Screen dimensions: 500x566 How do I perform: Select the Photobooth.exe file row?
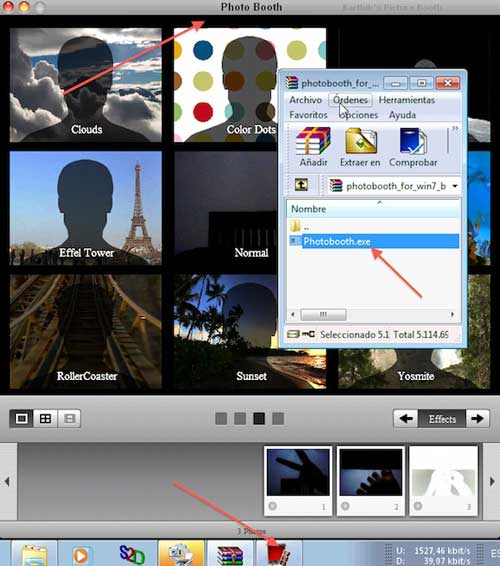pyautogui.click(x=374, y=241)
